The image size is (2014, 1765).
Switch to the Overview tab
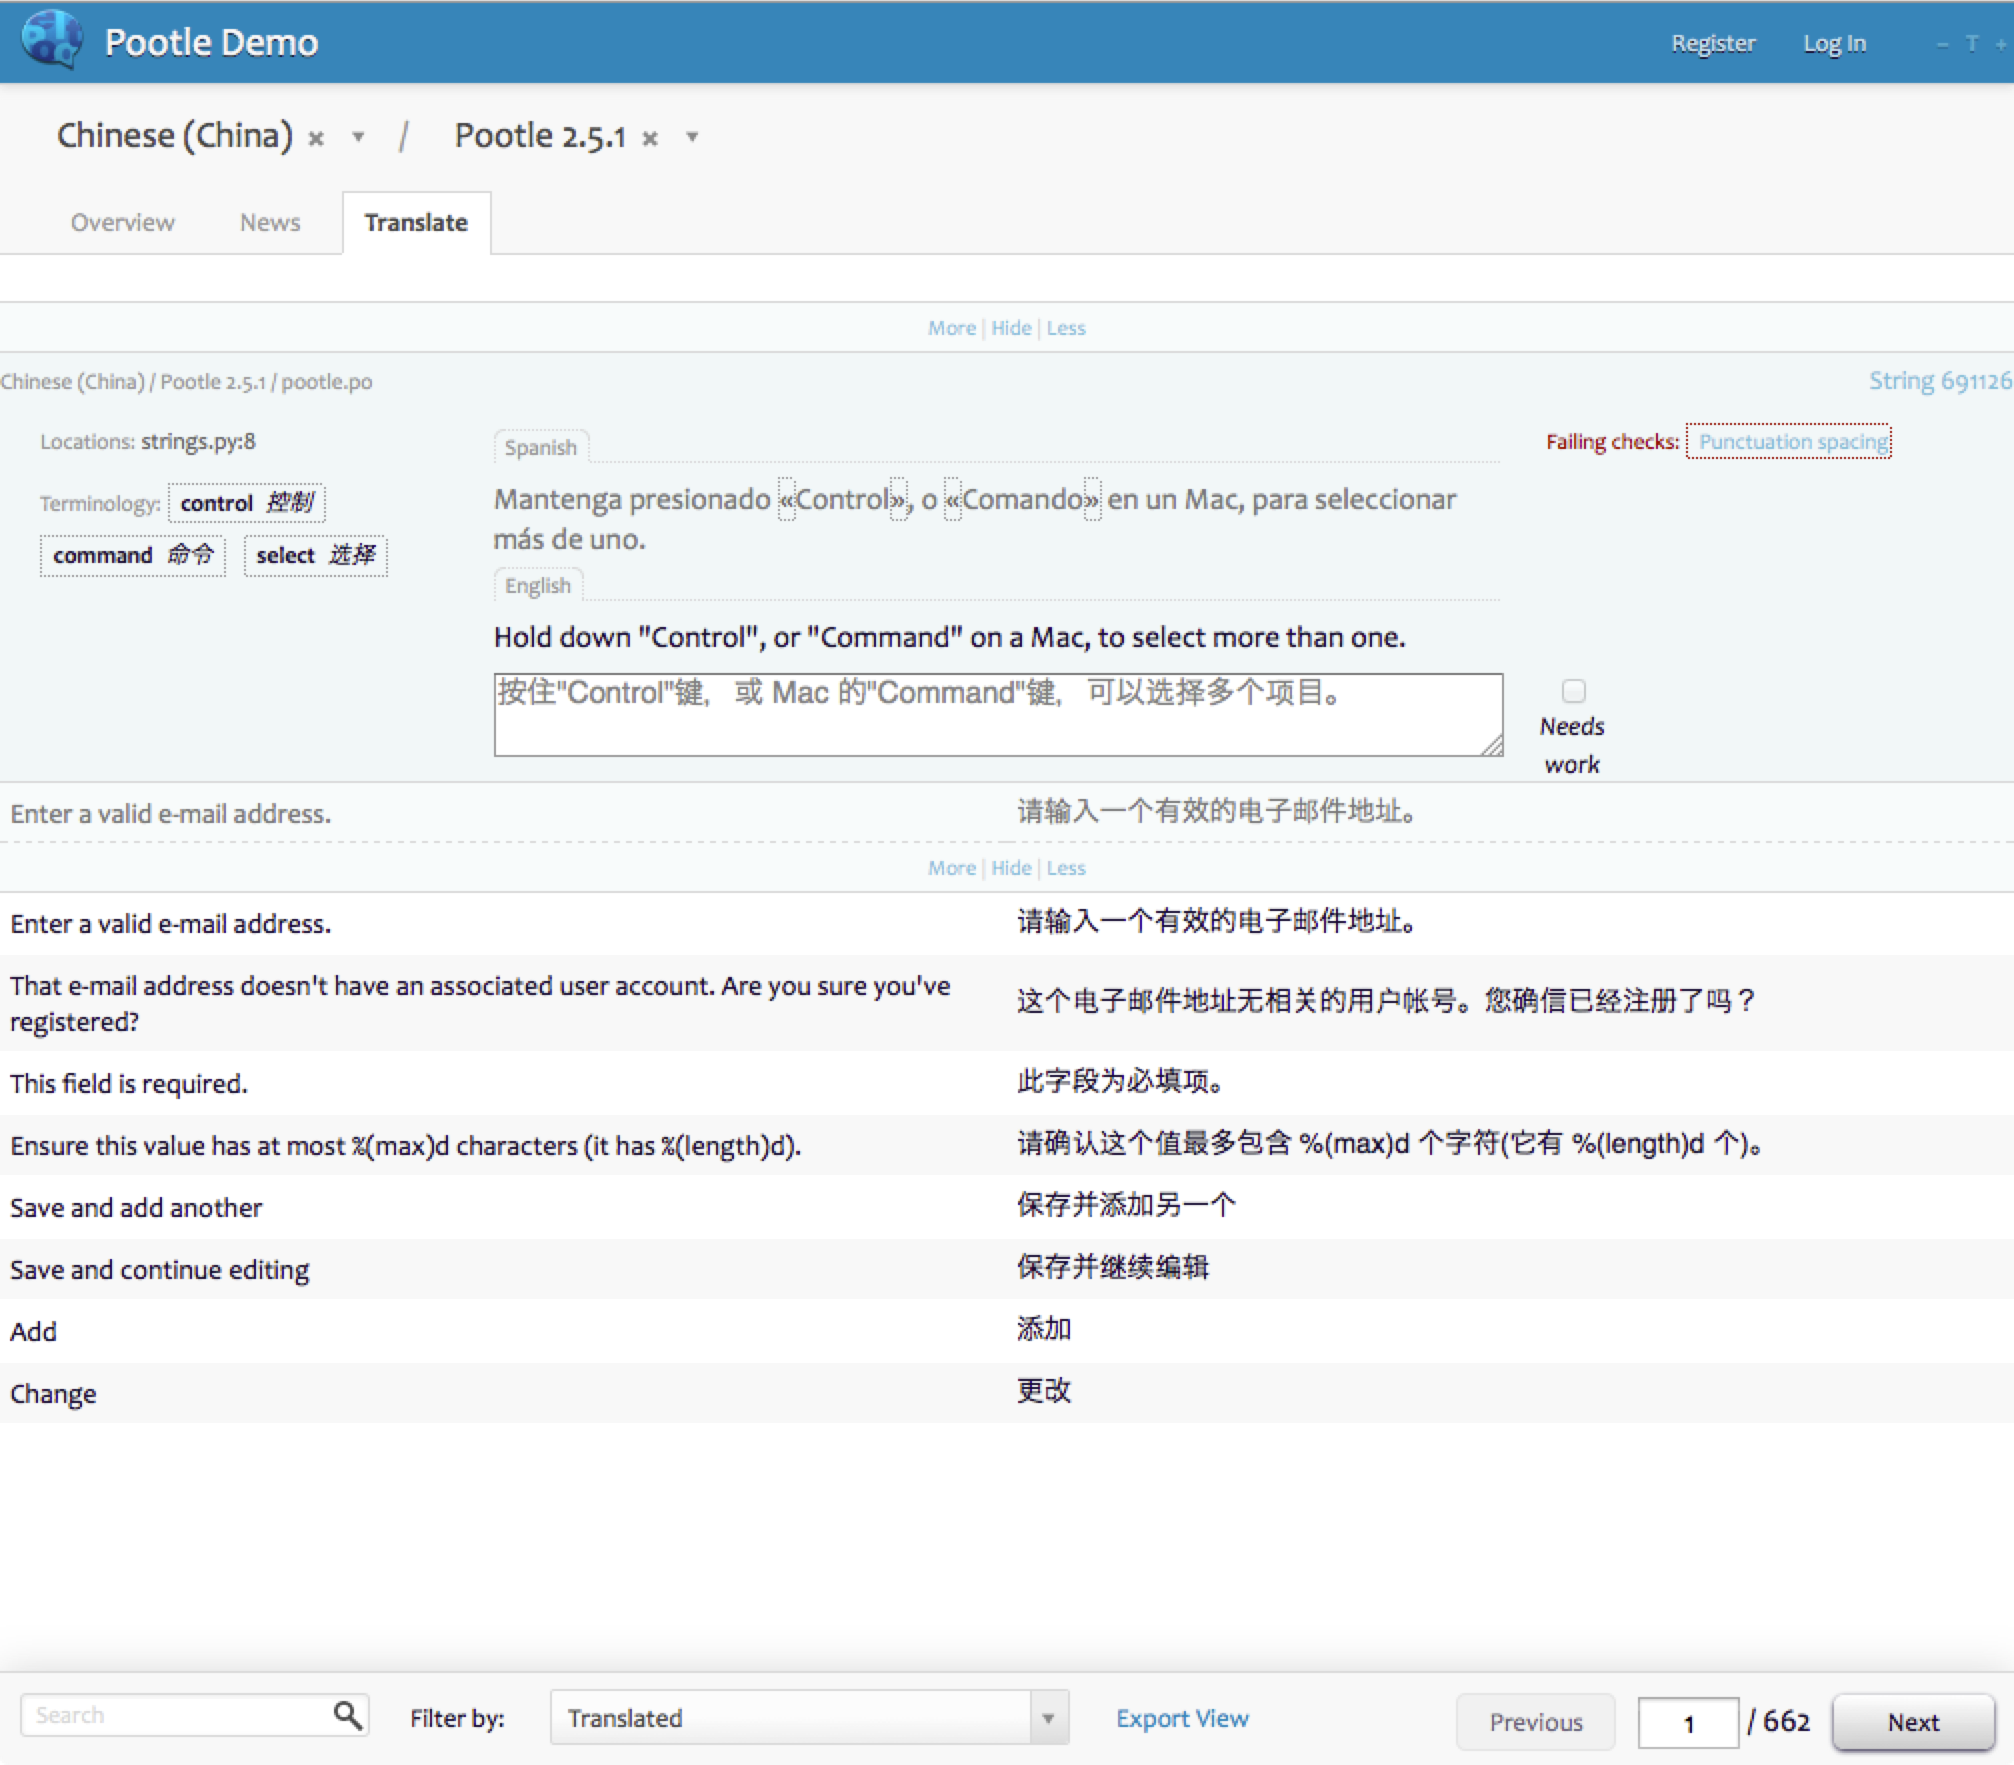pos(122,222)
